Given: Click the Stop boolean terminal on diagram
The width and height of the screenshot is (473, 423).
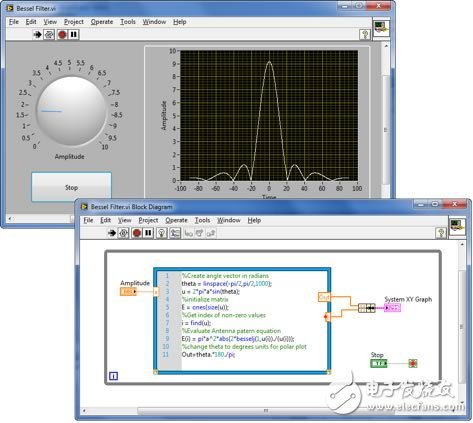Looking at the screenshot, I should [x=379, y=363].
